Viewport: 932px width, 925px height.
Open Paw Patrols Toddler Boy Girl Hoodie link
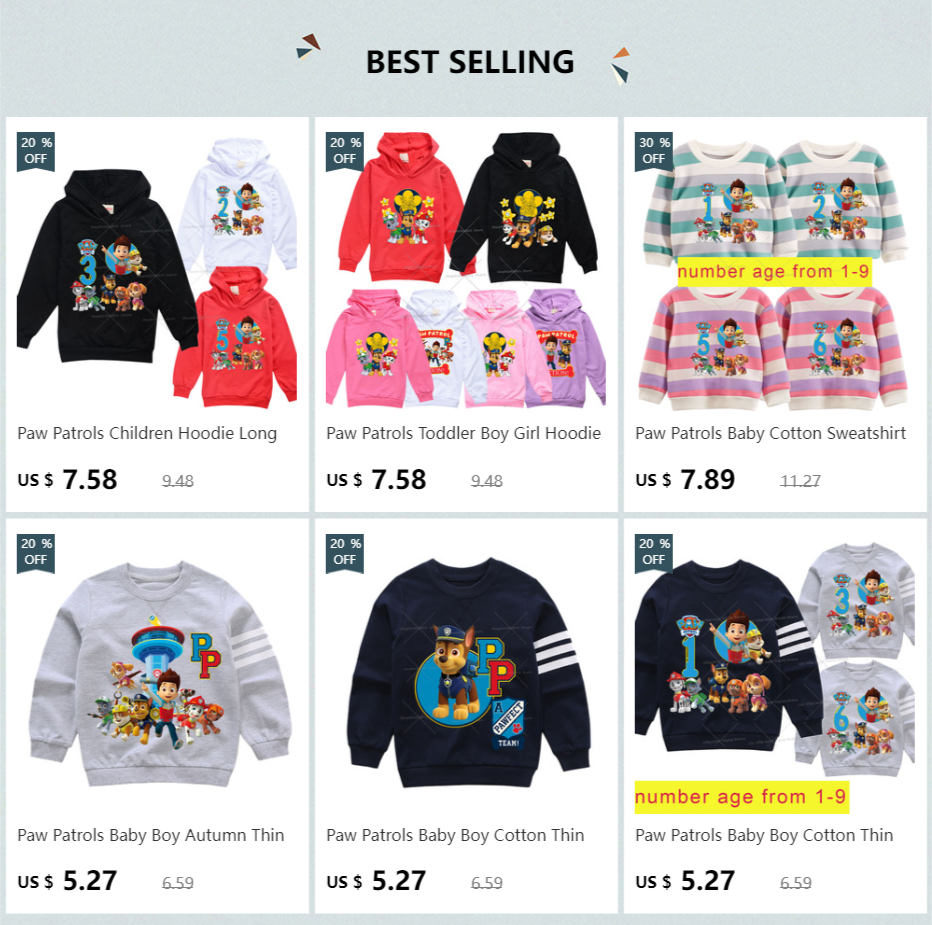click(x=464, y=433)
